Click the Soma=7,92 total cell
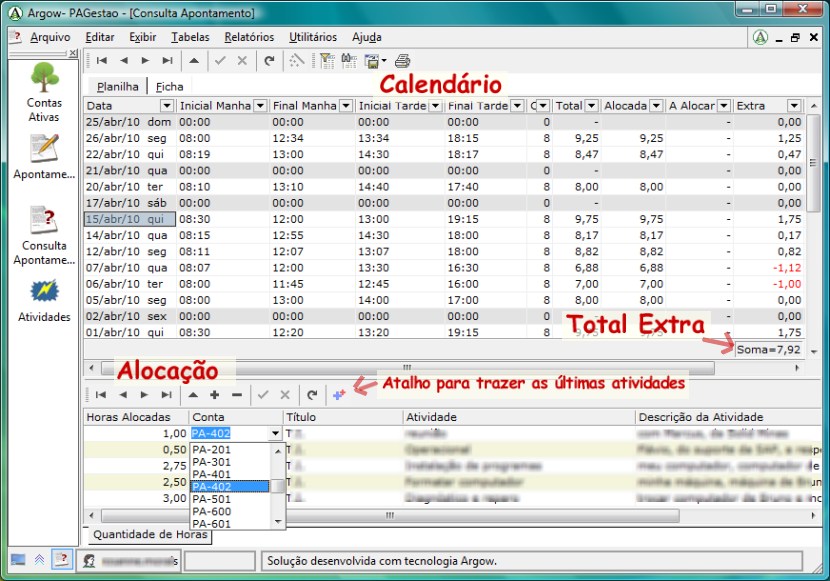The width and height of the screenshot is (830, 581). (x=769, y=350)
